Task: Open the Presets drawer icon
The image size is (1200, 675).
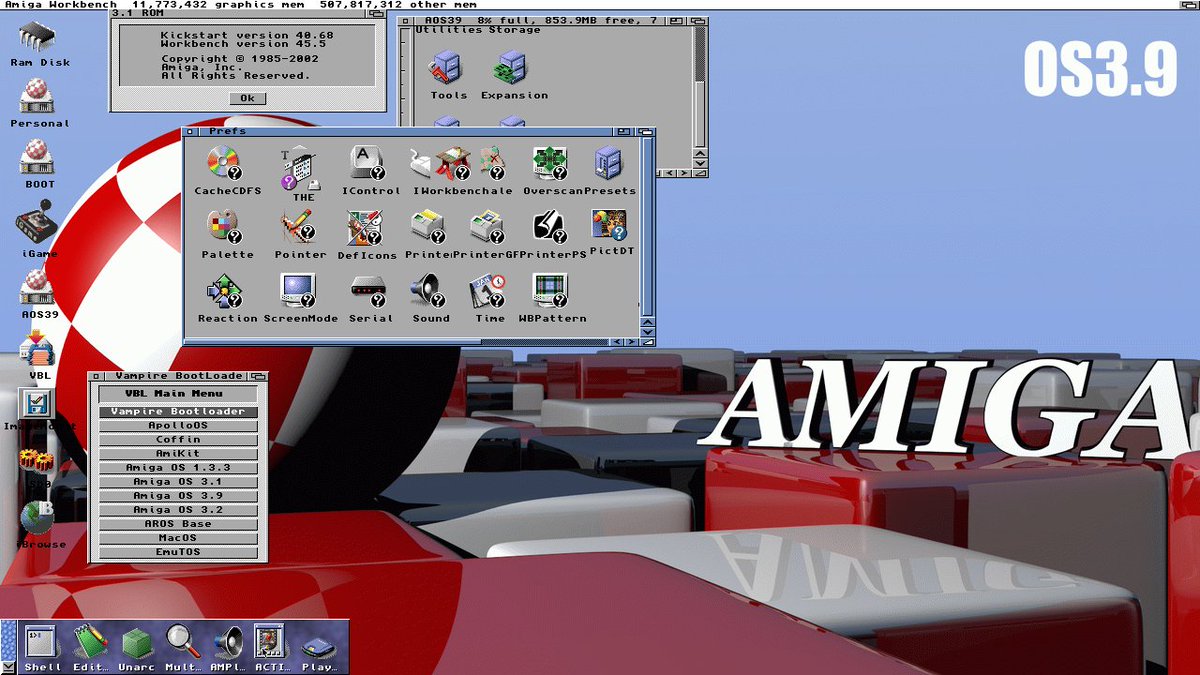Action: (609, 161)
